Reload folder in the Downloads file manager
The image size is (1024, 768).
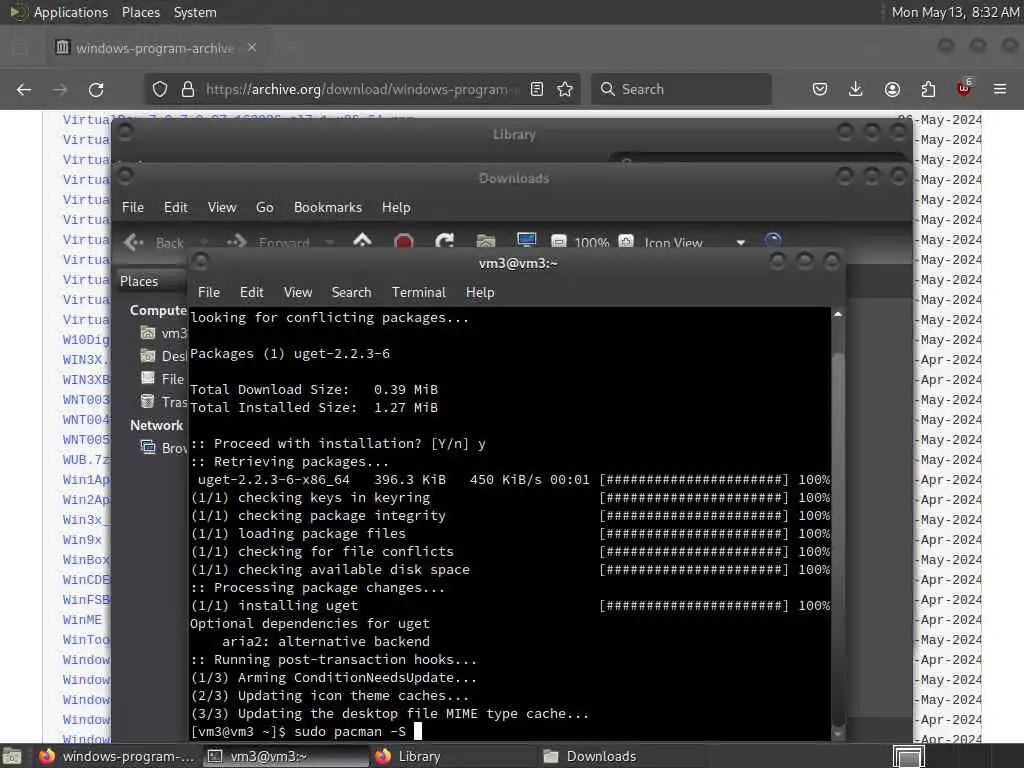[445, 242]
